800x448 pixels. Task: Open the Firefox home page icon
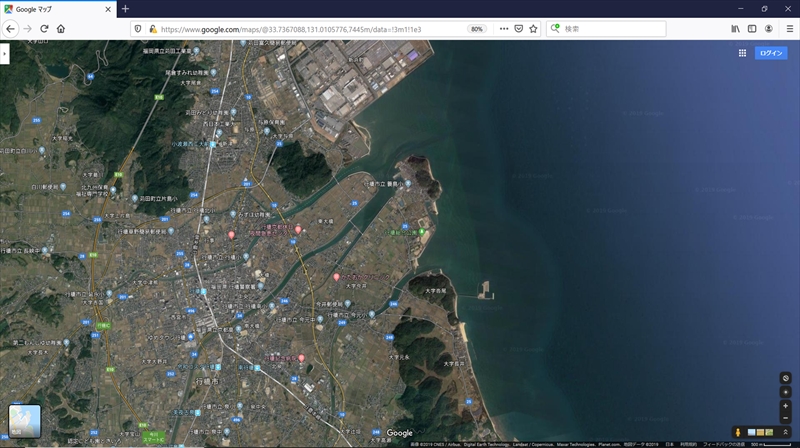(x=61, y=29)
